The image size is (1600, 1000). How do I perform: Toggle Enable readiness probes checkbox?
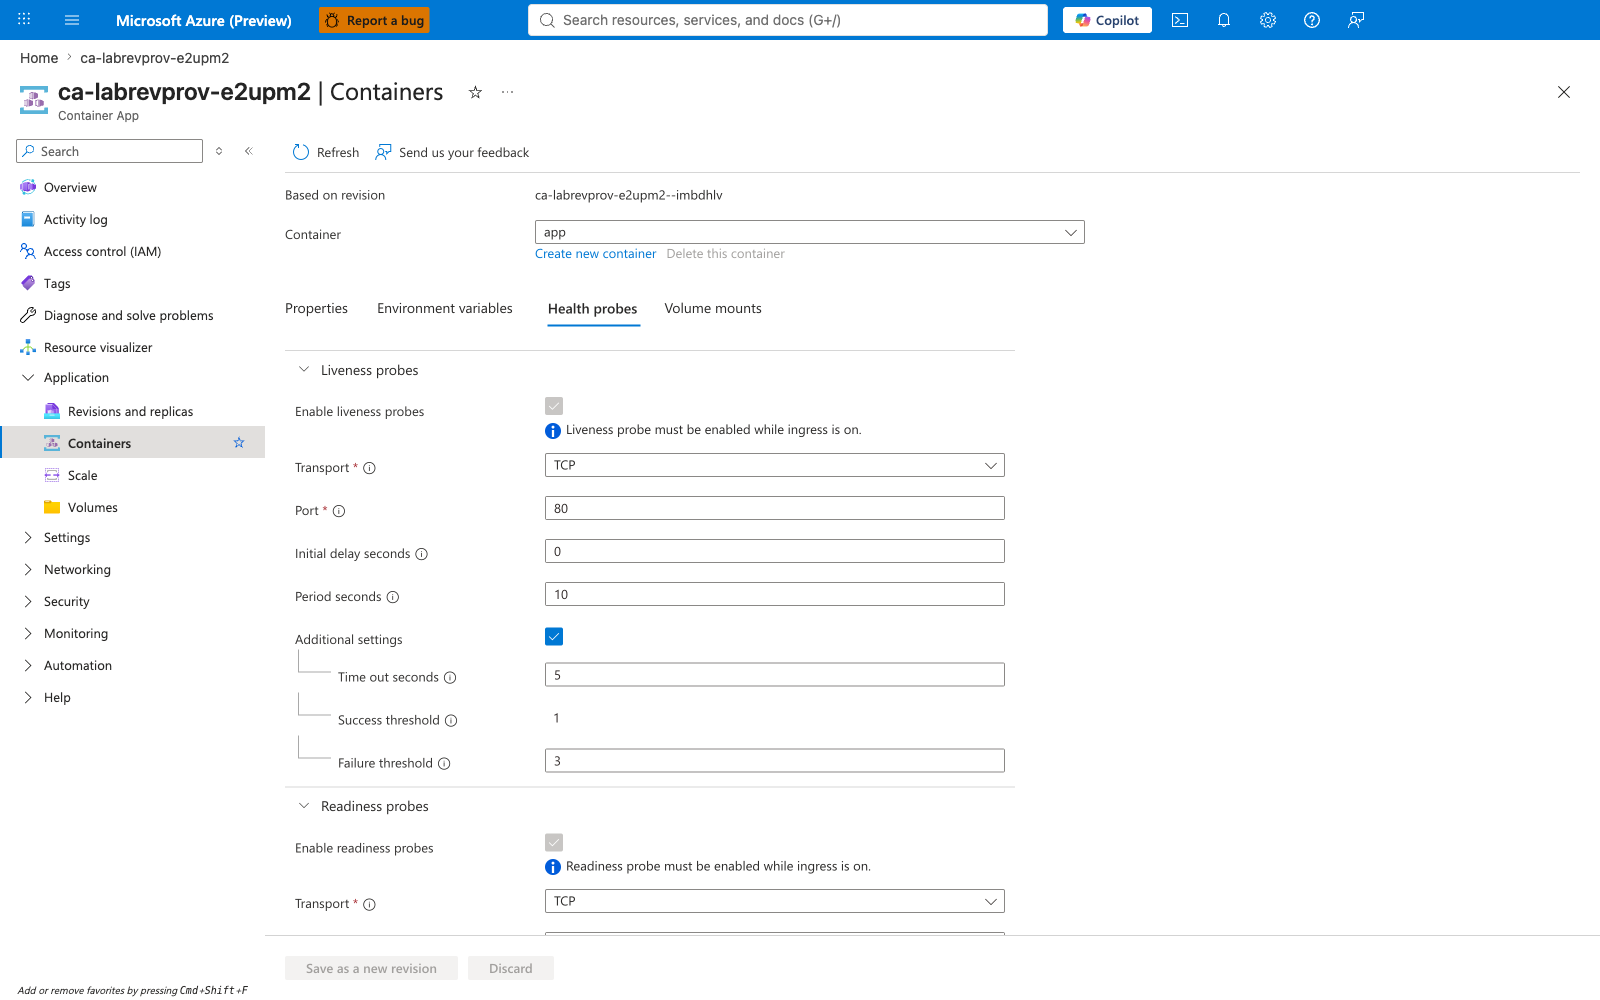pyautogui.click(x=554, y=842)
